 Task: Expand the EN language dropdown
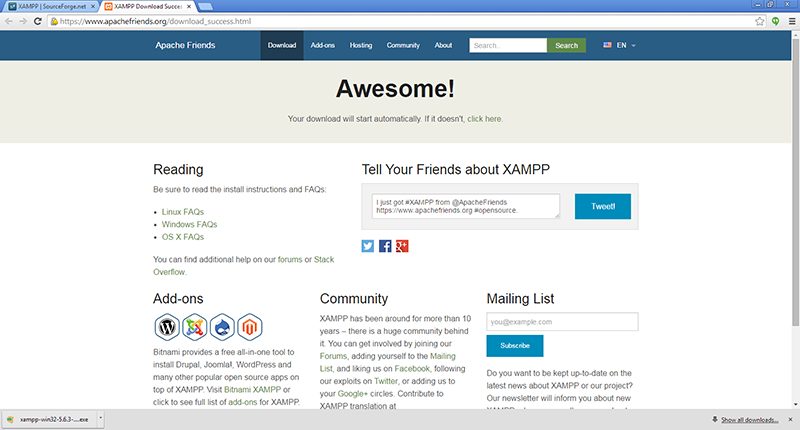tap(634, 45)
